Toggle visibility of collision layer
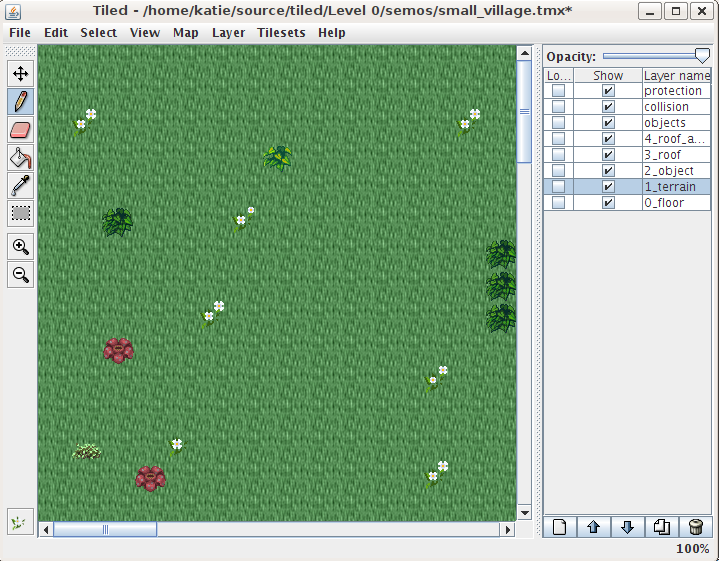This screenshot has height=561, width=719. click(608, 107)
